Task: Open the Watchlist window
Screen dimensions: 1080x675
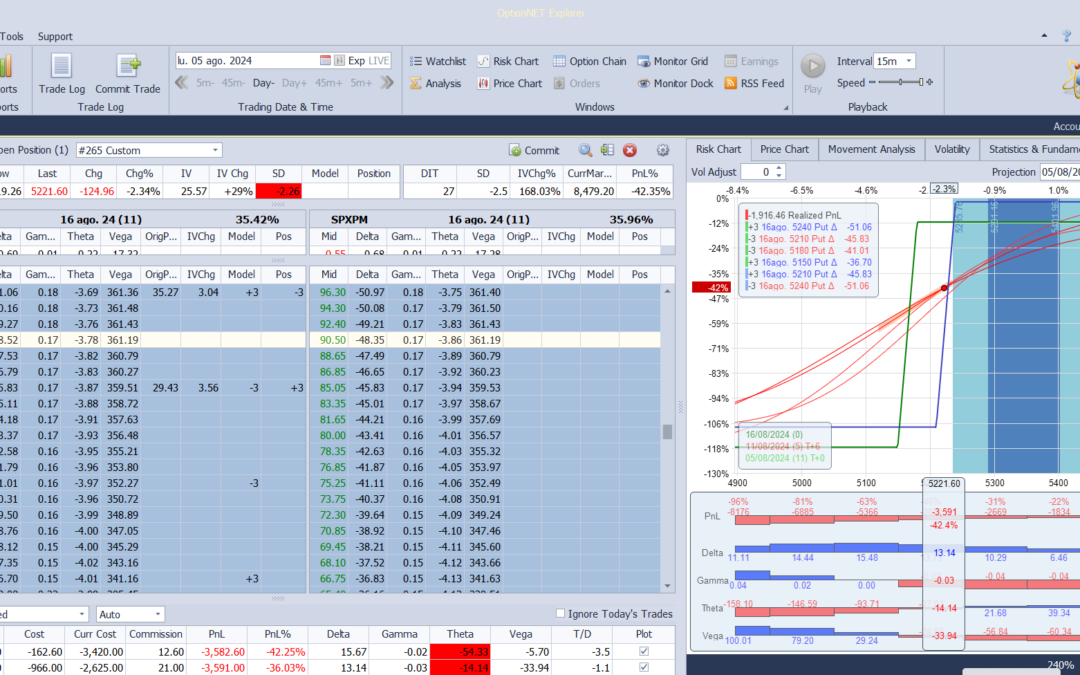Action: coord(438,61)
